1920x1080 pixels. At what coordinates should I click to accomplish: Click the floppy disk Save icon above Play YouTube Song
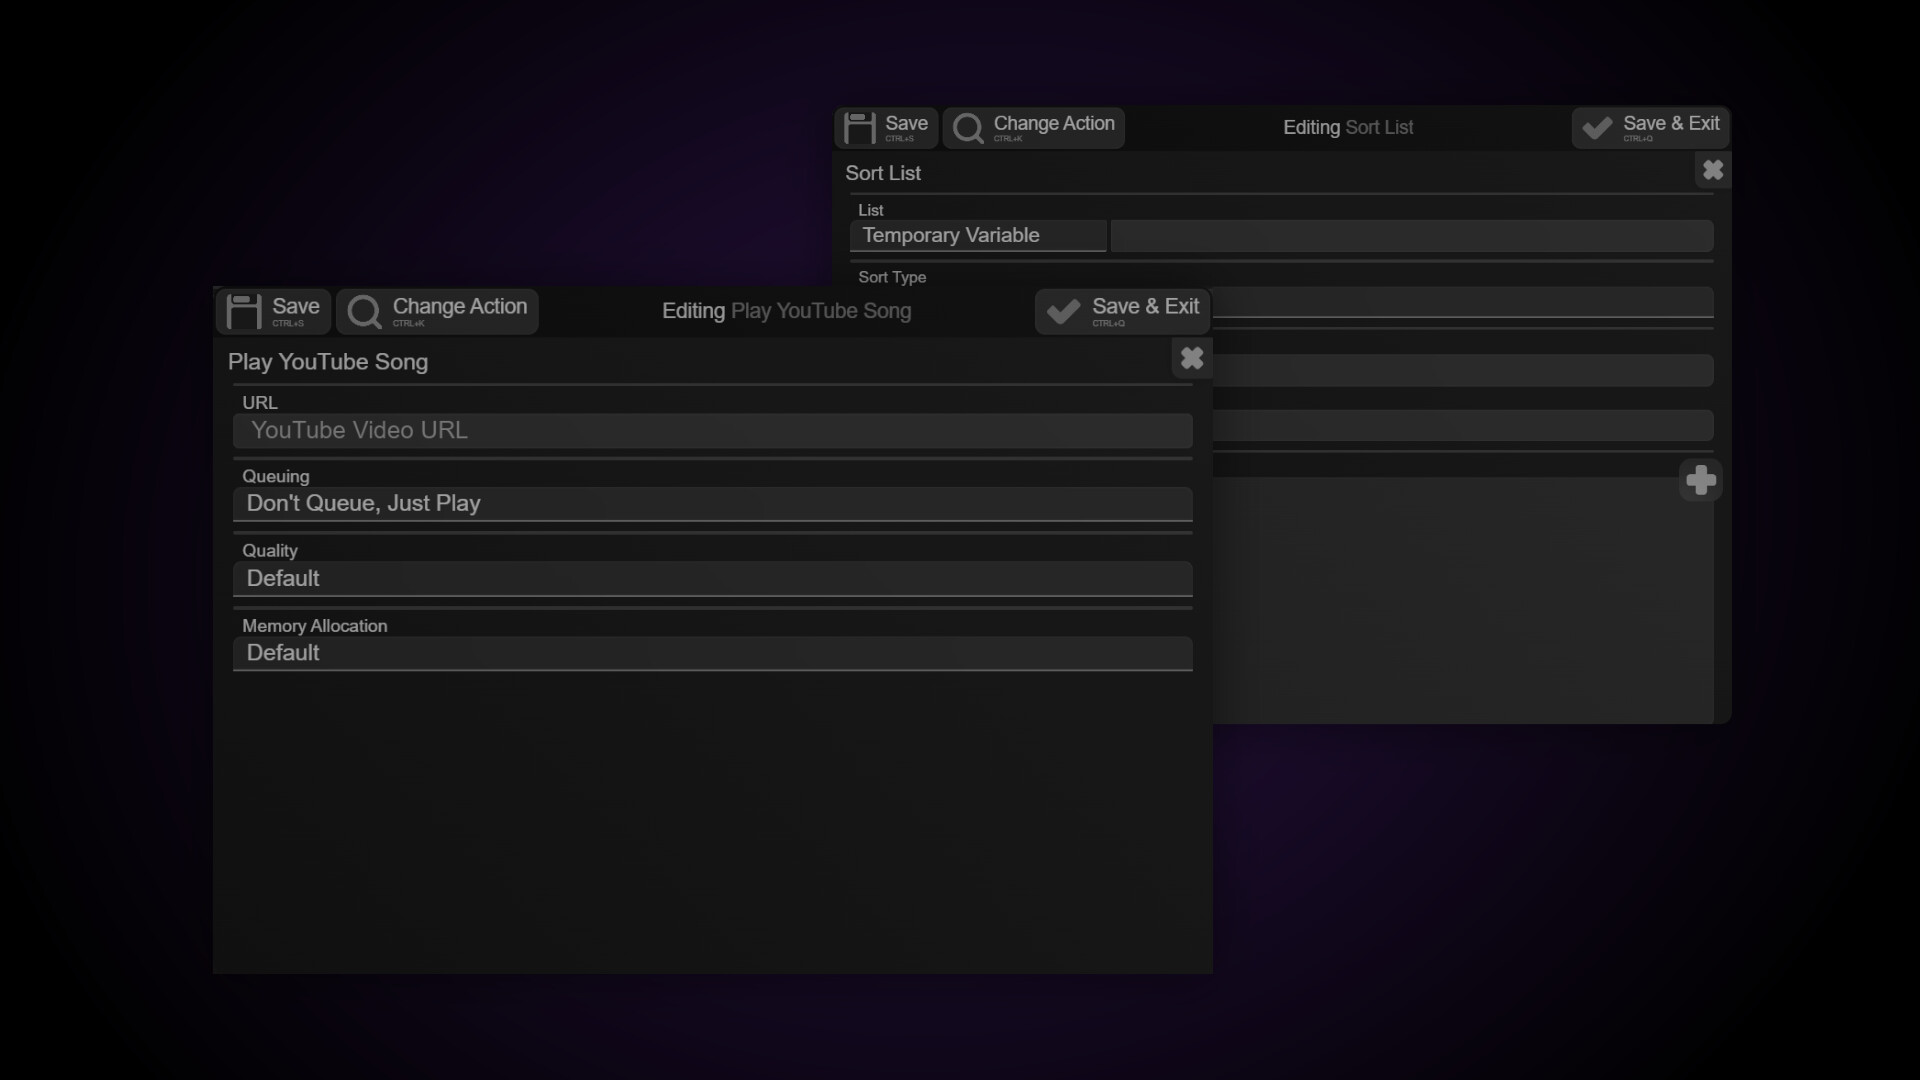(x=244, y=311)
